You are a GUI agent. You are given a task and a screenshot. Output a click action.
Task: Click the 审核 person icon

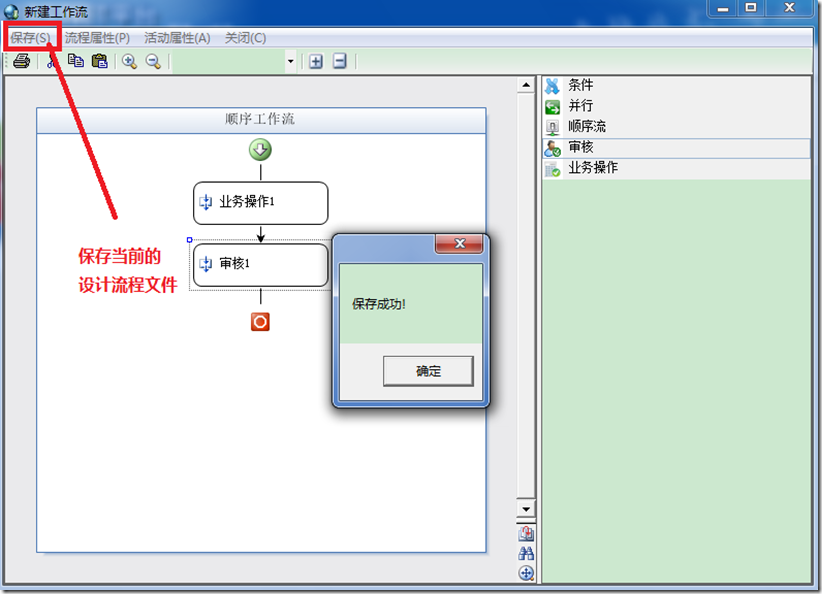click(553, 148)
